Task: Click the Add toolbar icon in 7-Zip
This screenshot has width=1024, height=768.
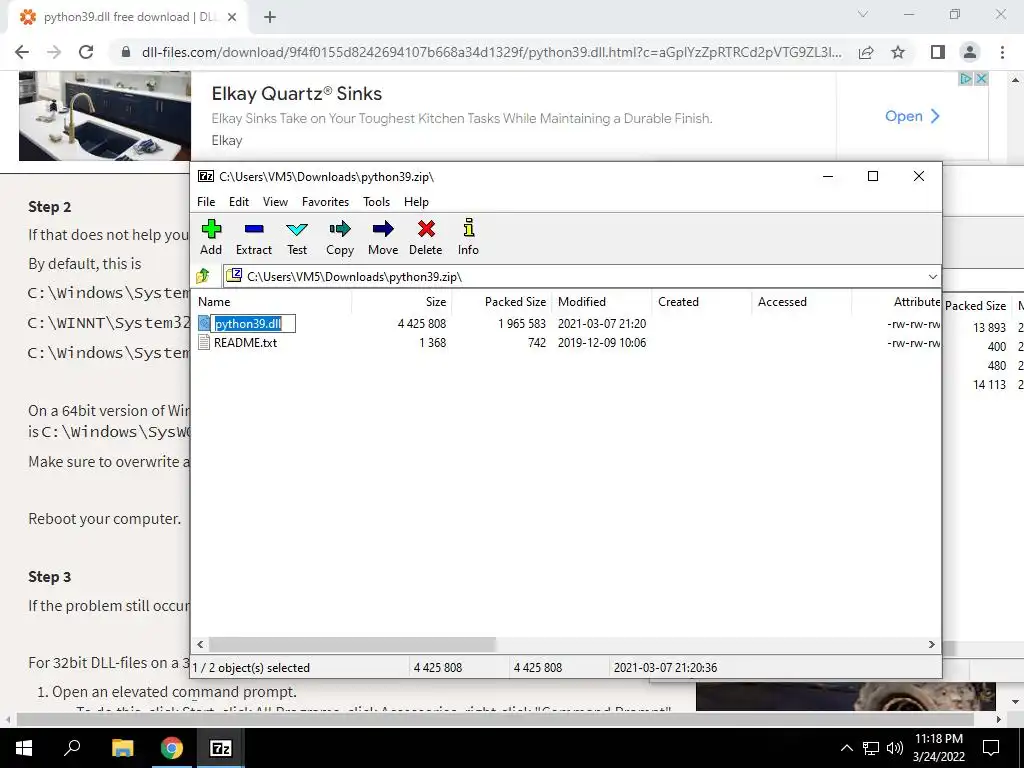Action: pos(211,229)
